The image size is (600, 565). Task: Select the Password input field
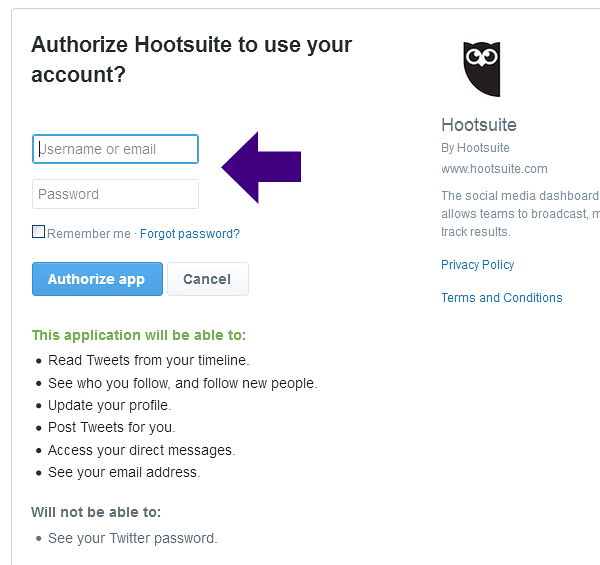pyautogui.click(x=115, y=194)
